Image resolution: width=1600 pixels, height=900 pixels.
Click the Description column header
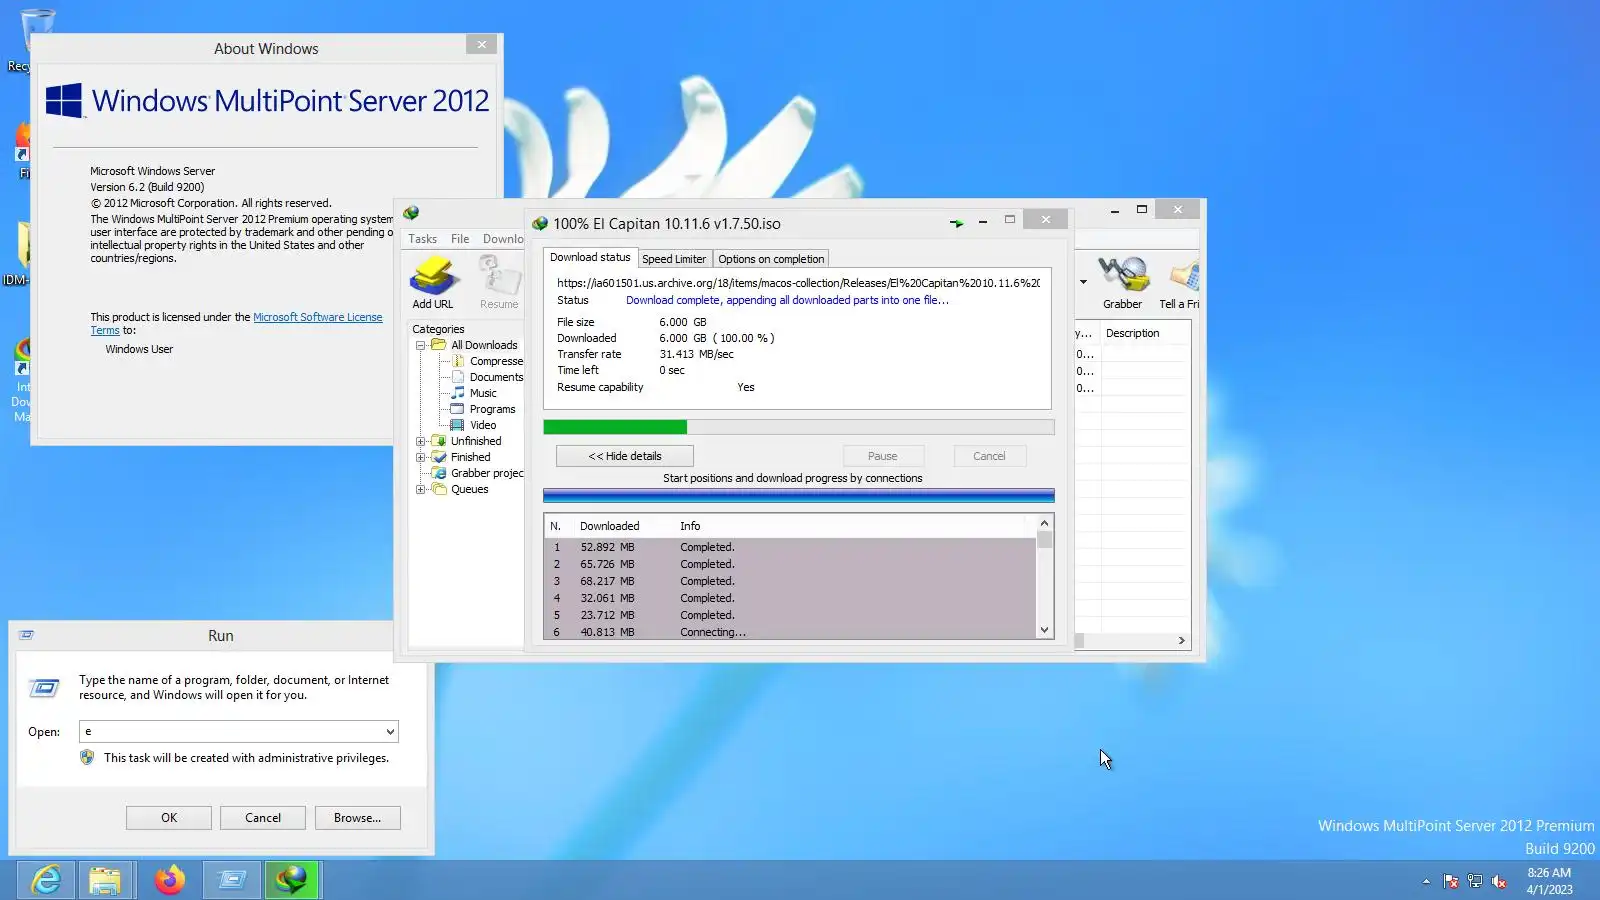tap(1144, 333)
